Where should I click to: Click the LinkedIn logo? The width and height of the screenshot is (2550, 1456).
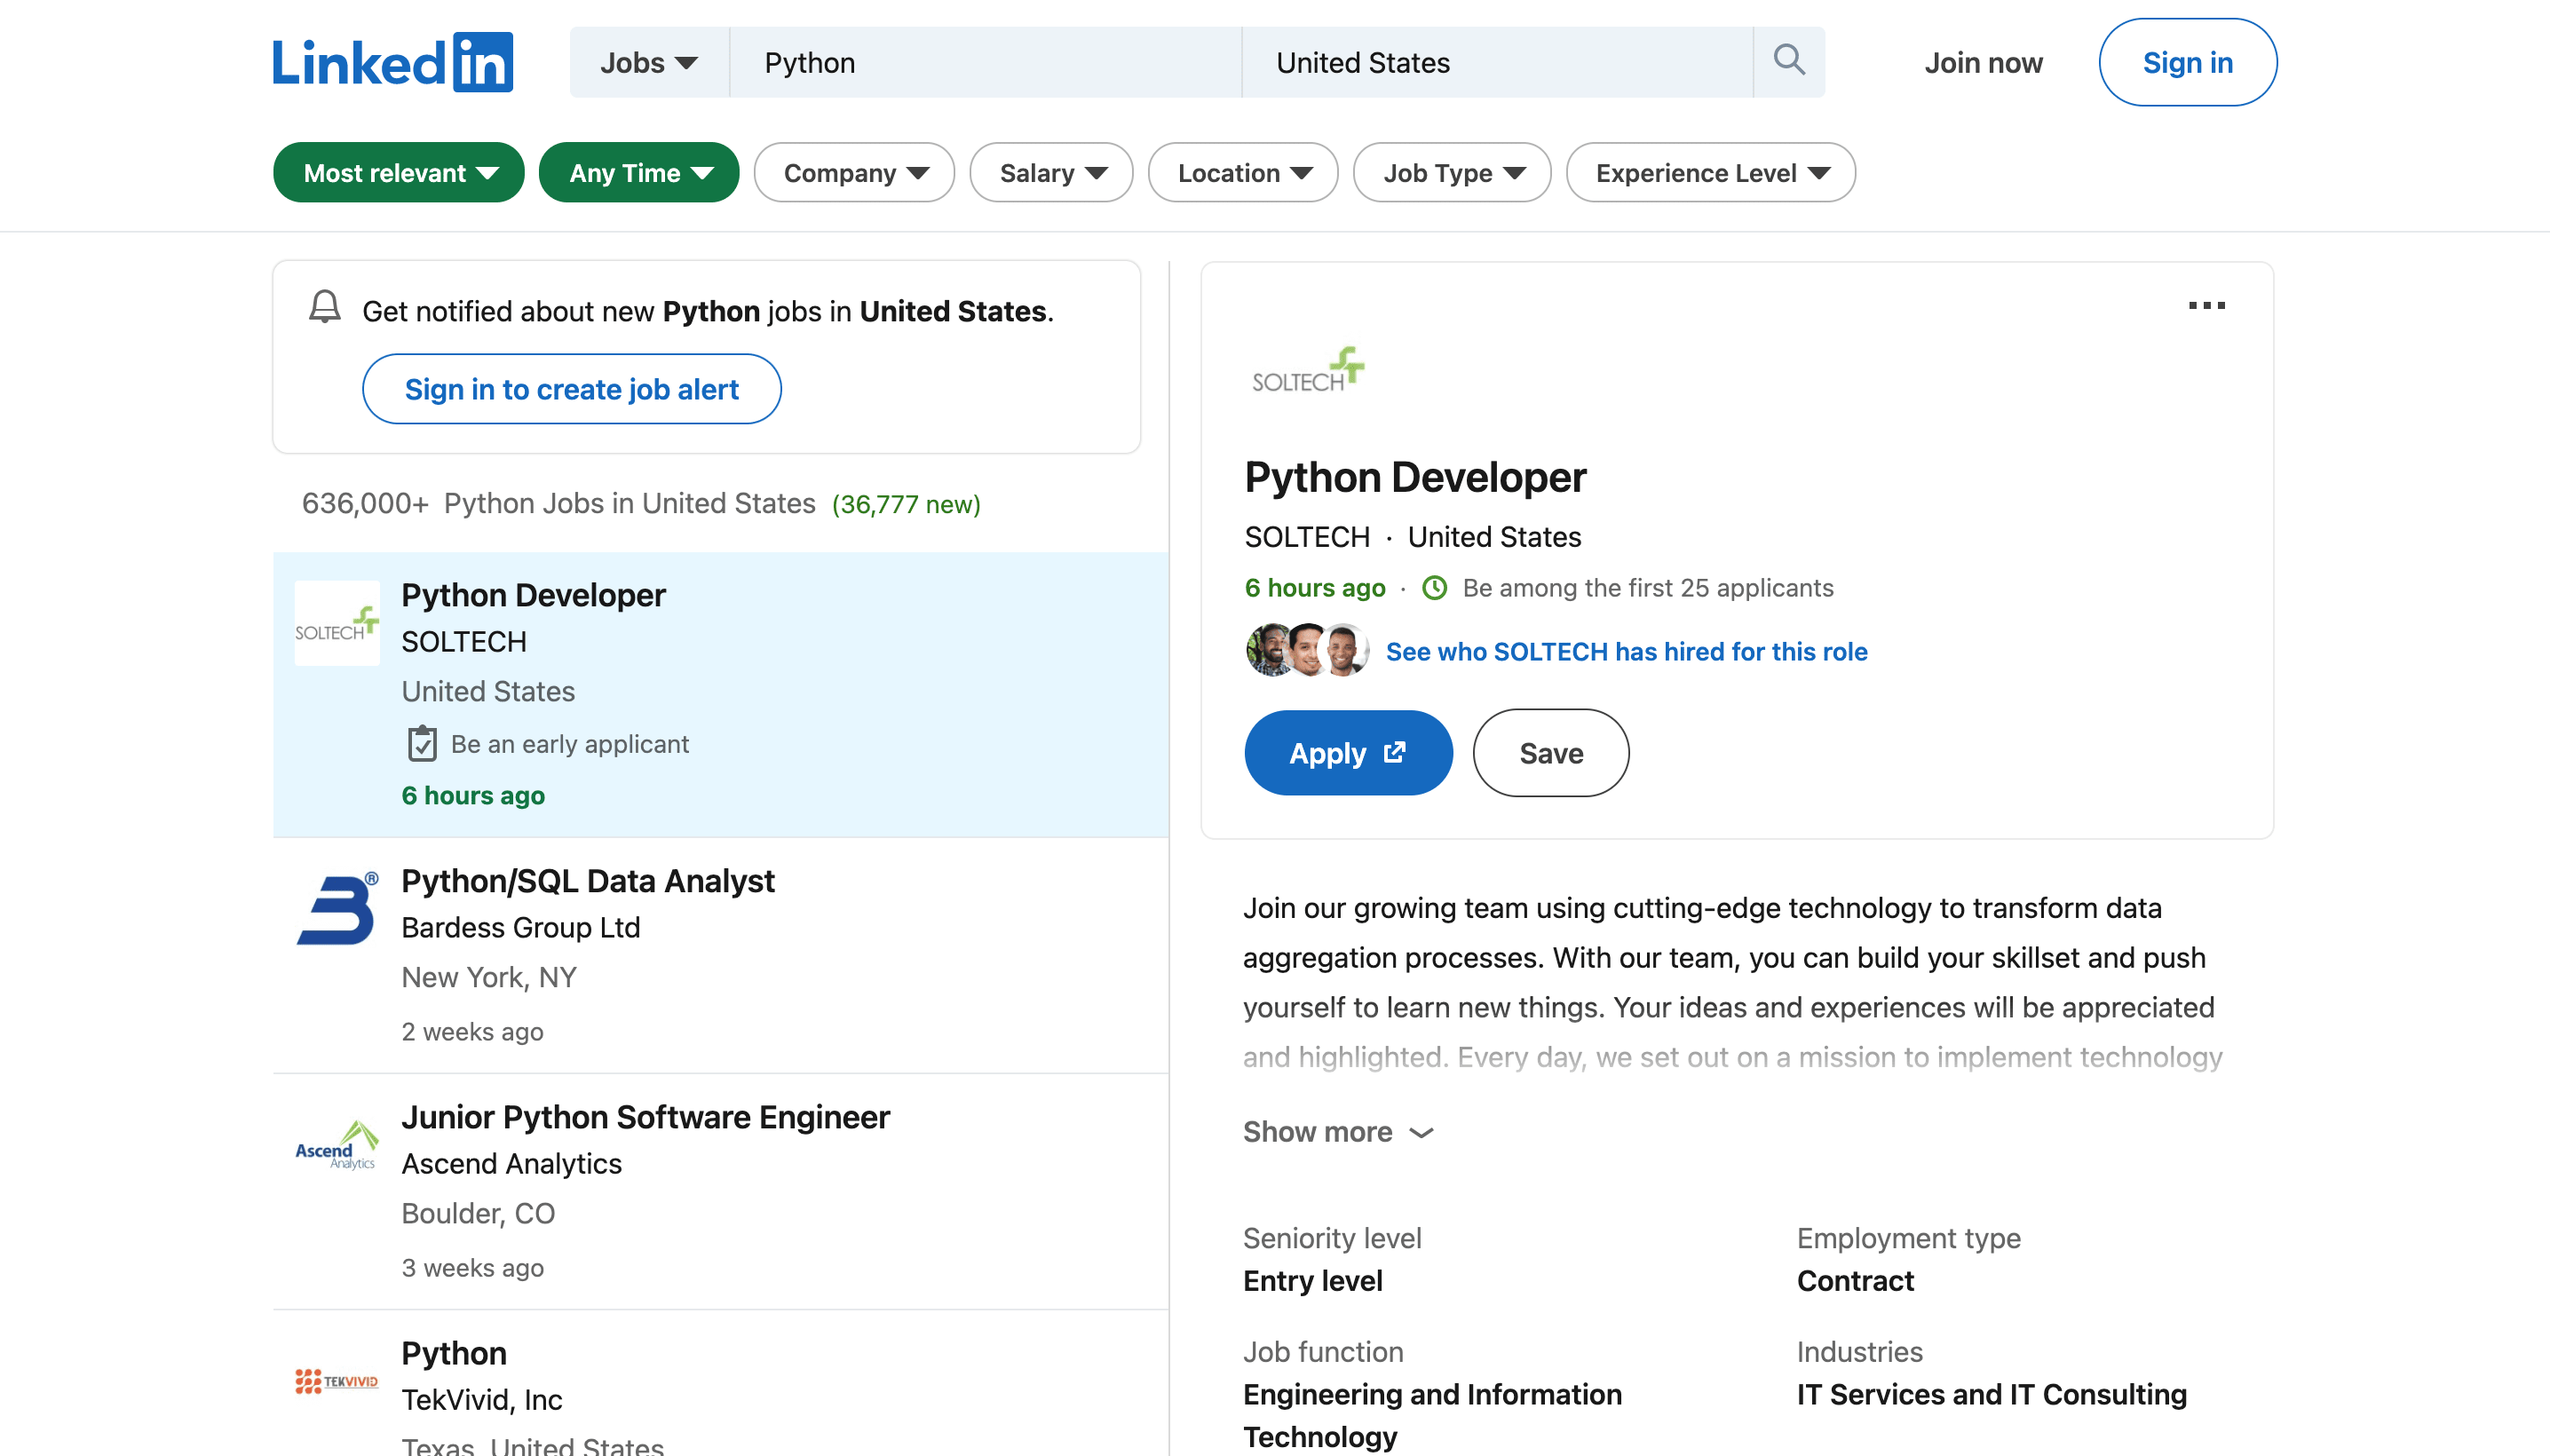pos(393,62)
